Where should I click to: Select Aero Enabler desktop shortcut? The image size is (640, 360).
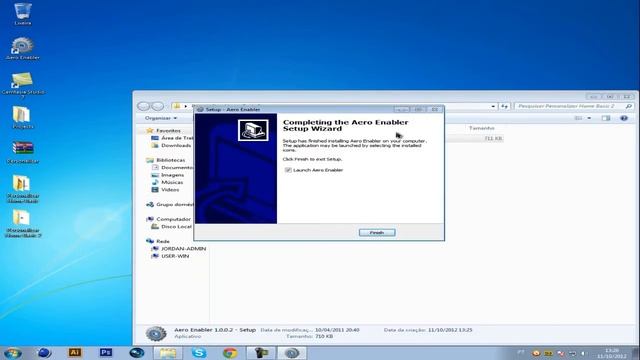tap(23, 48)
